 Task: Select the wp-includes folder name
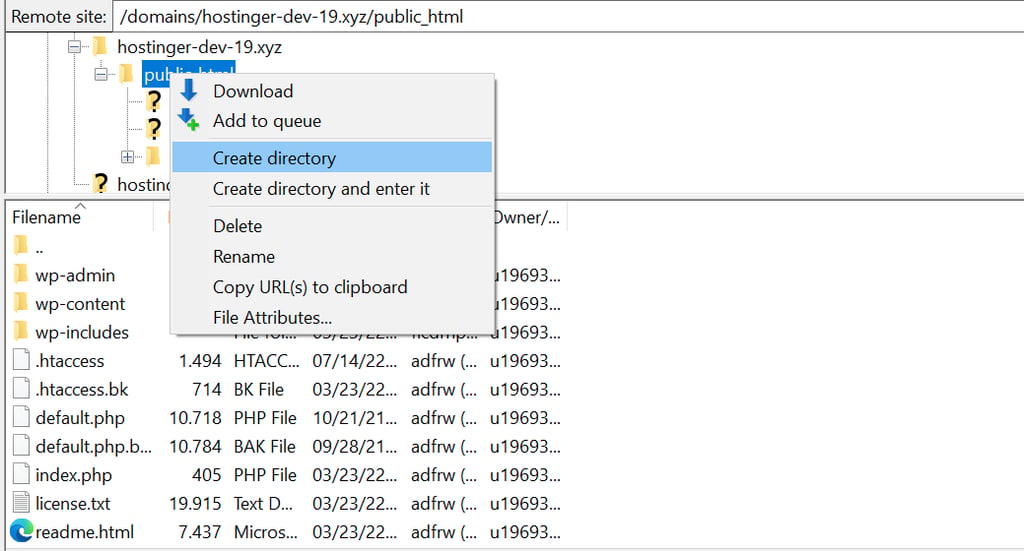82,332
